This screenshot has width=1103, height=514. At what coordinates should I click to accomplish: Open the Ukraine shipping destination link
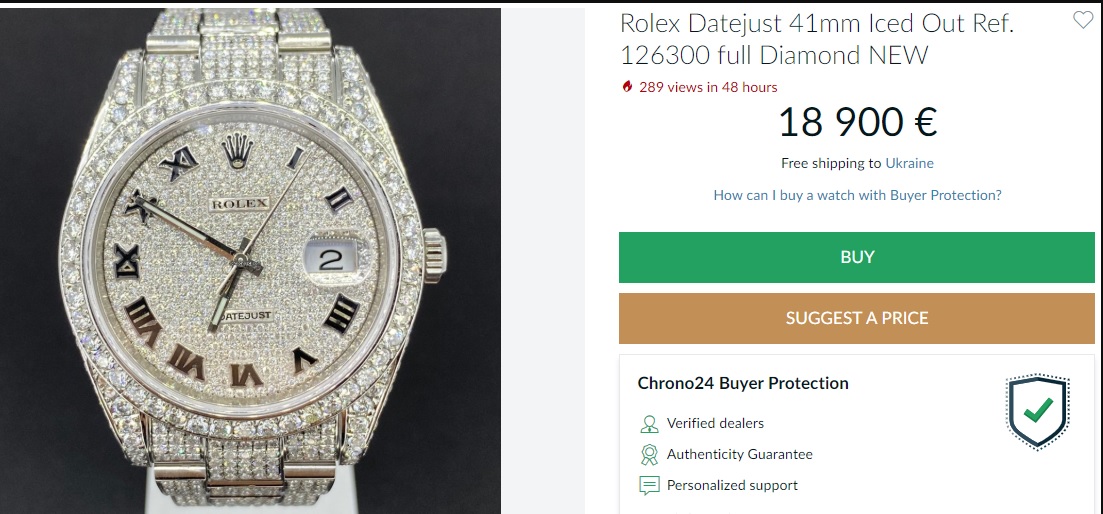pos(909,163)
